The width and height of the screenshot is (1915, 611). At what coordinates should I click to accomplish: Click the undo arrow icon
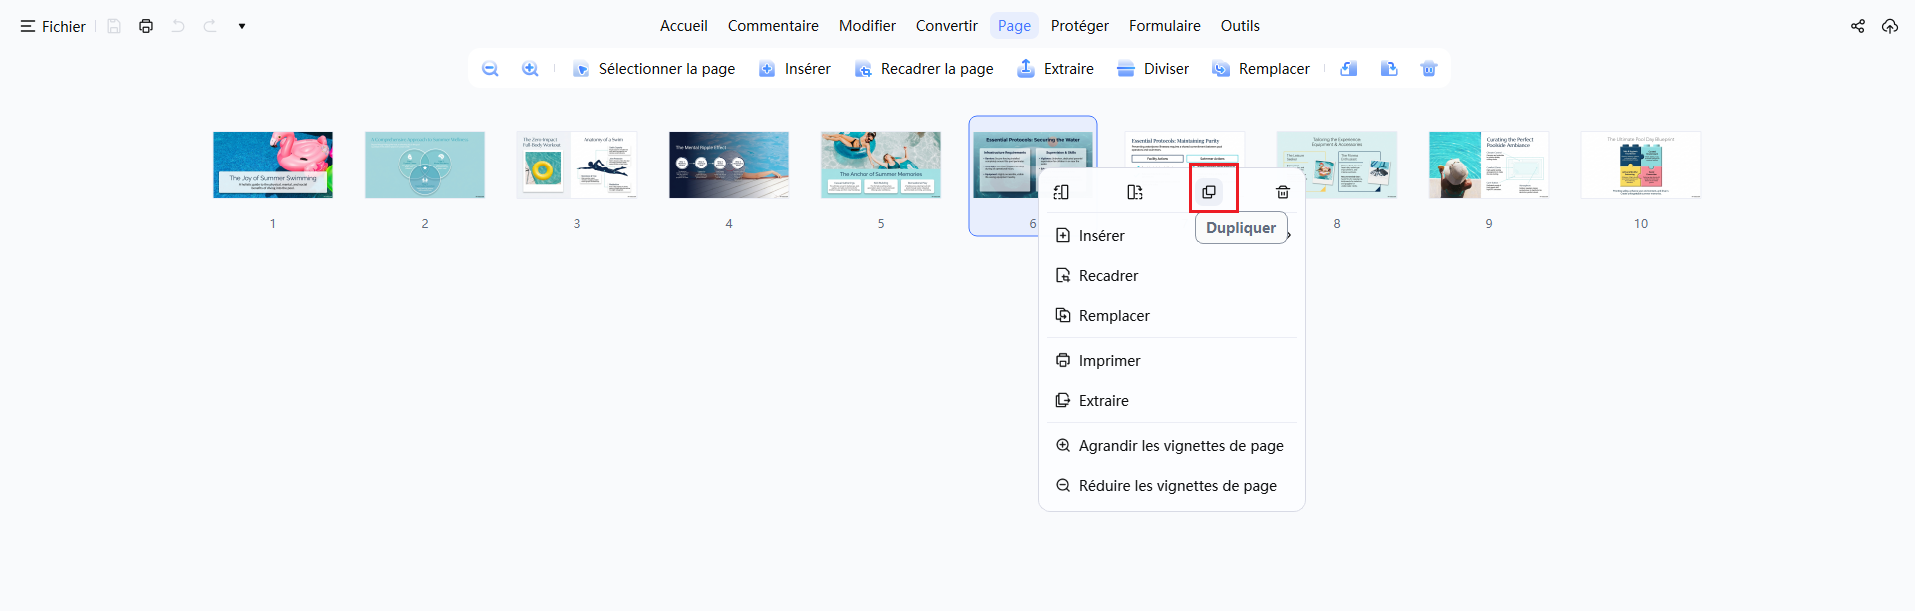[178, 26]
